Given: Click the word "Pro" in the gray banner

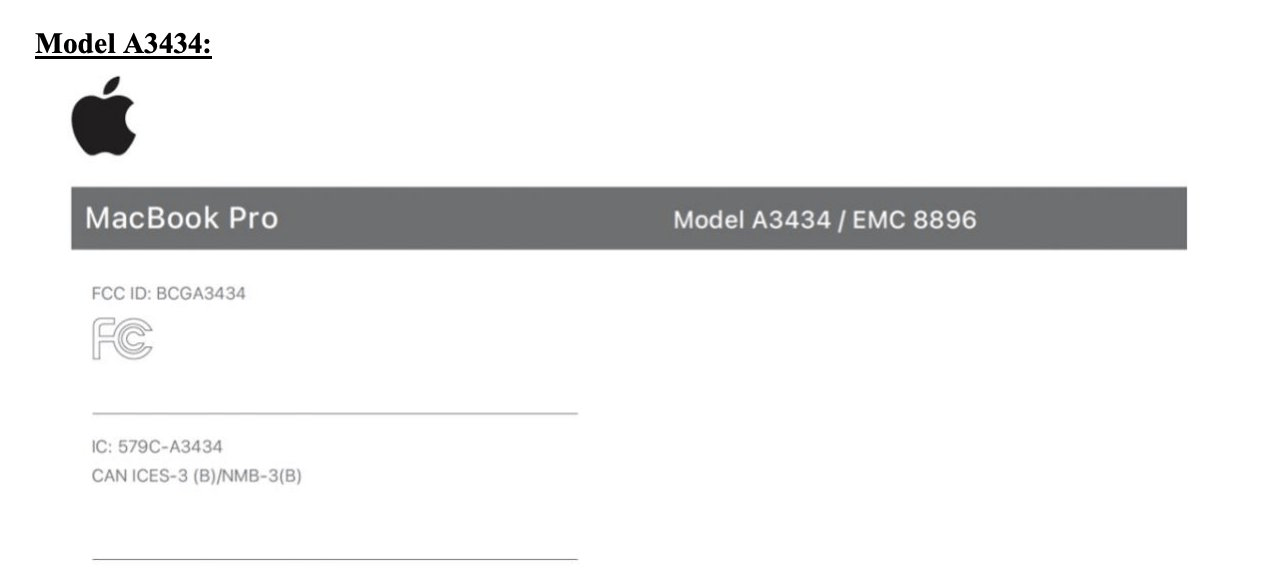Looking at the screenshot, I should coord(253,218).
